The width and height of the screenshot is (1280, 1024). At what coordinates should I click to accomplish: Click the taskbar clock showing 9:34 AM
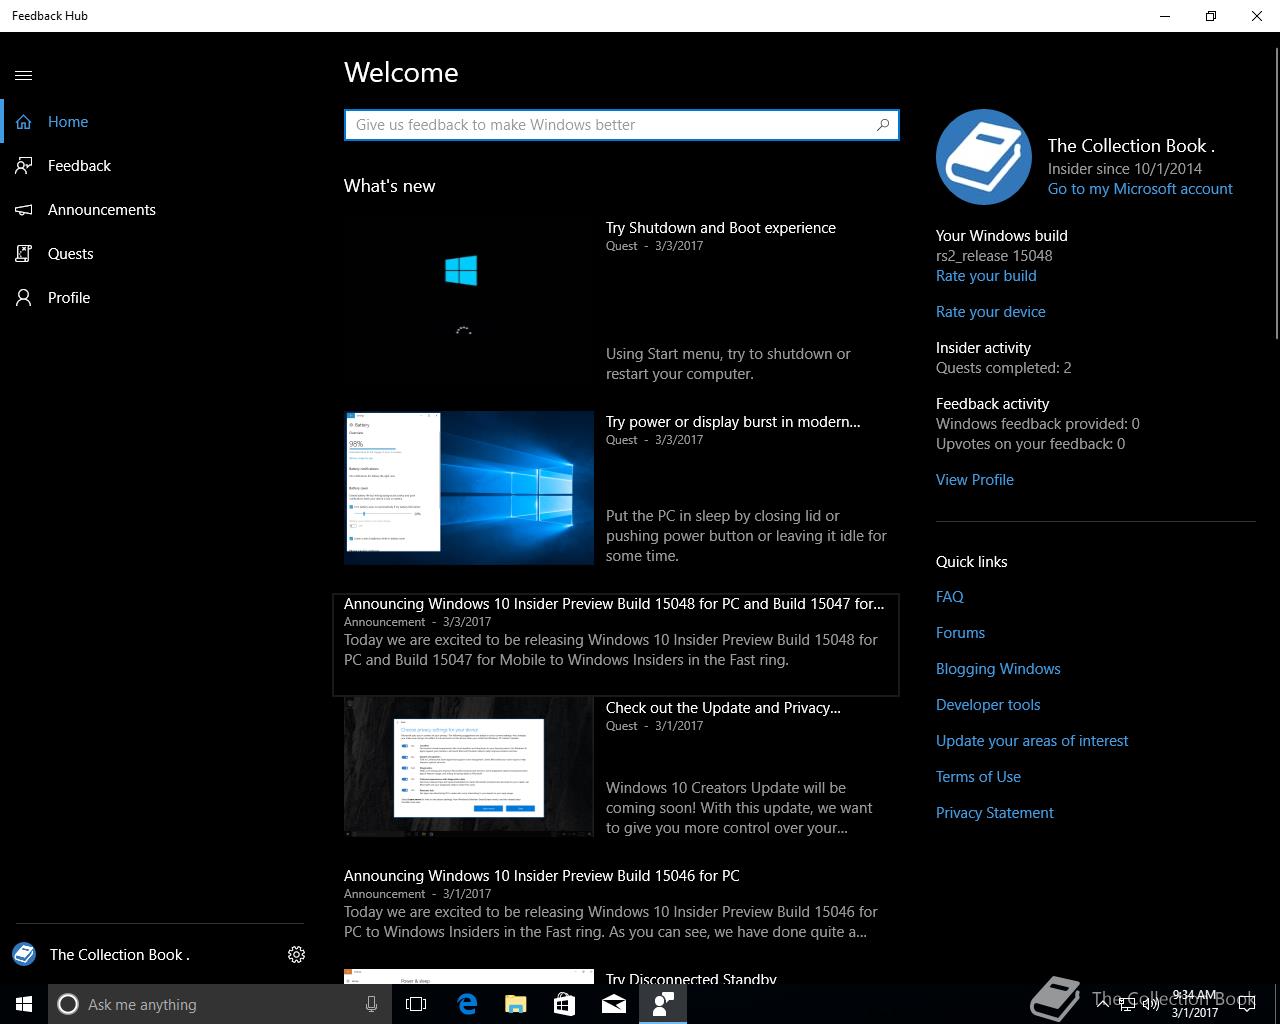(x=1194, y=1004)
